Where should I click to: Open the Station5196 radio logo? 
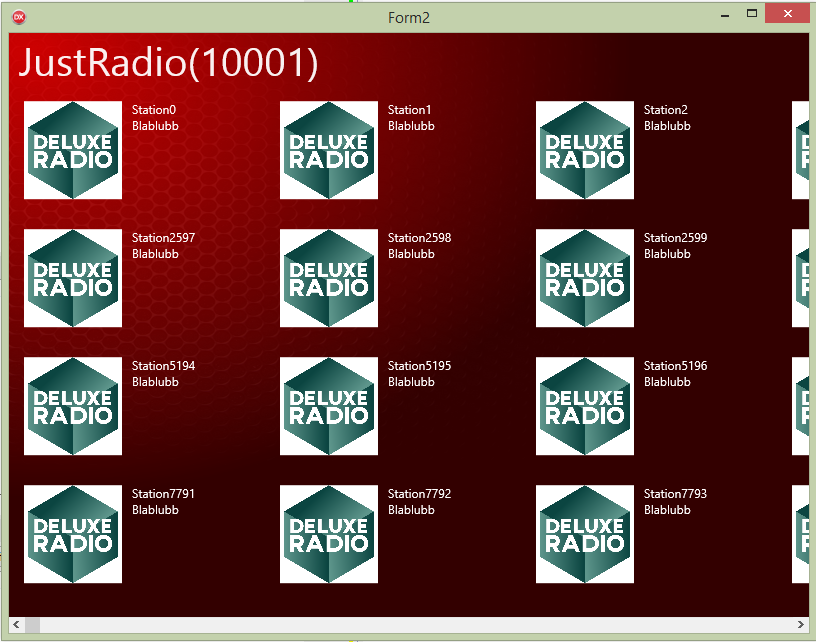pyautogui.click(x=585, y=406)
